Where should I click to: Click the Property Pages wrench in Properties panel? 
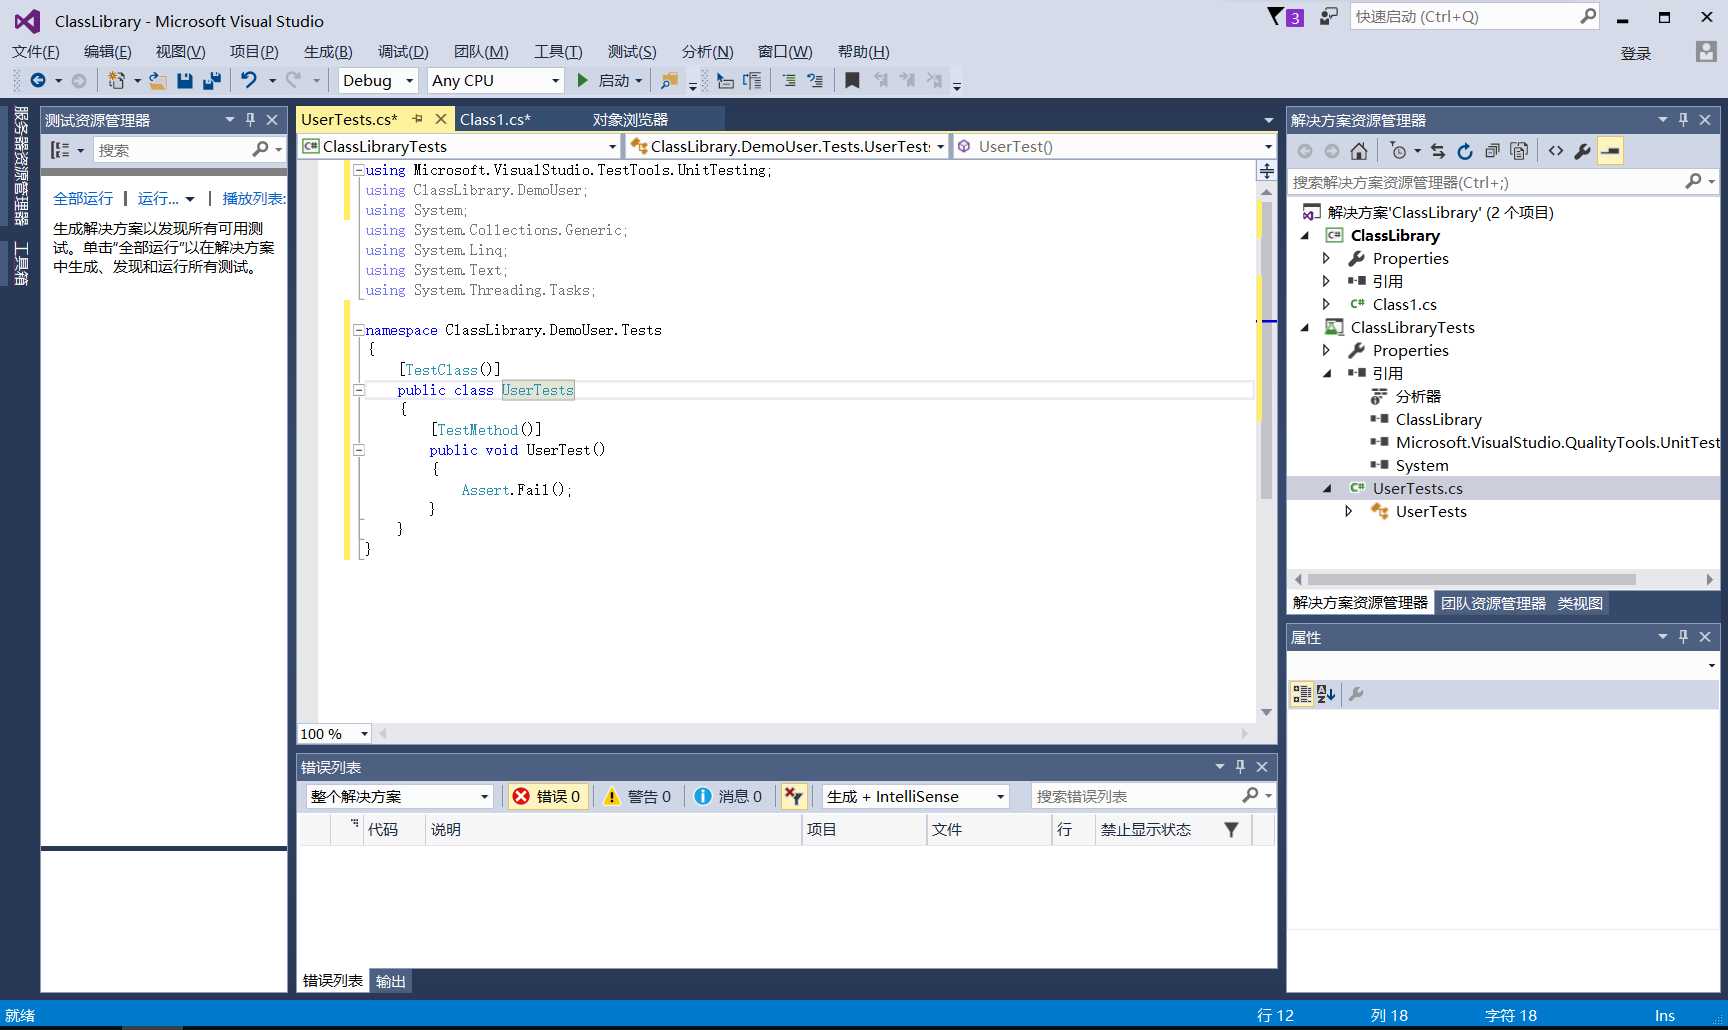[1356, 694]
